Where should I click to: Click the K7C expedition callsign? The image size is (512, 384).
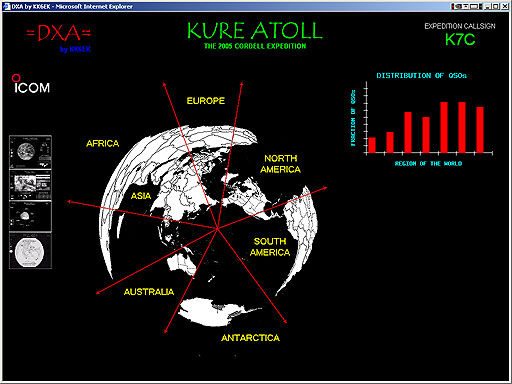tap(460, 40)
